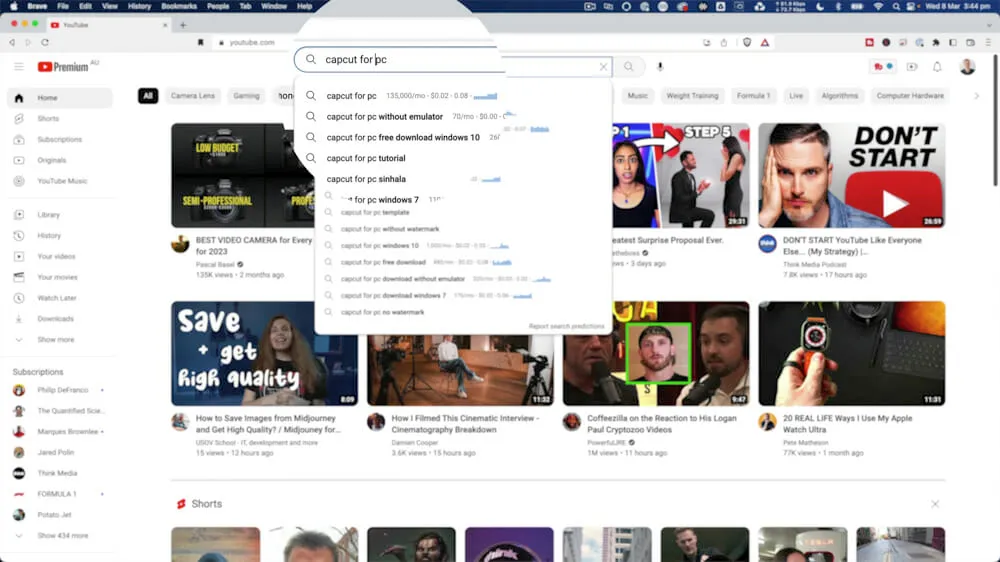This screenshot has width=1000, height=562.
Task: Select suggestion "capcut for pc tutorial"
Action: 366,158
